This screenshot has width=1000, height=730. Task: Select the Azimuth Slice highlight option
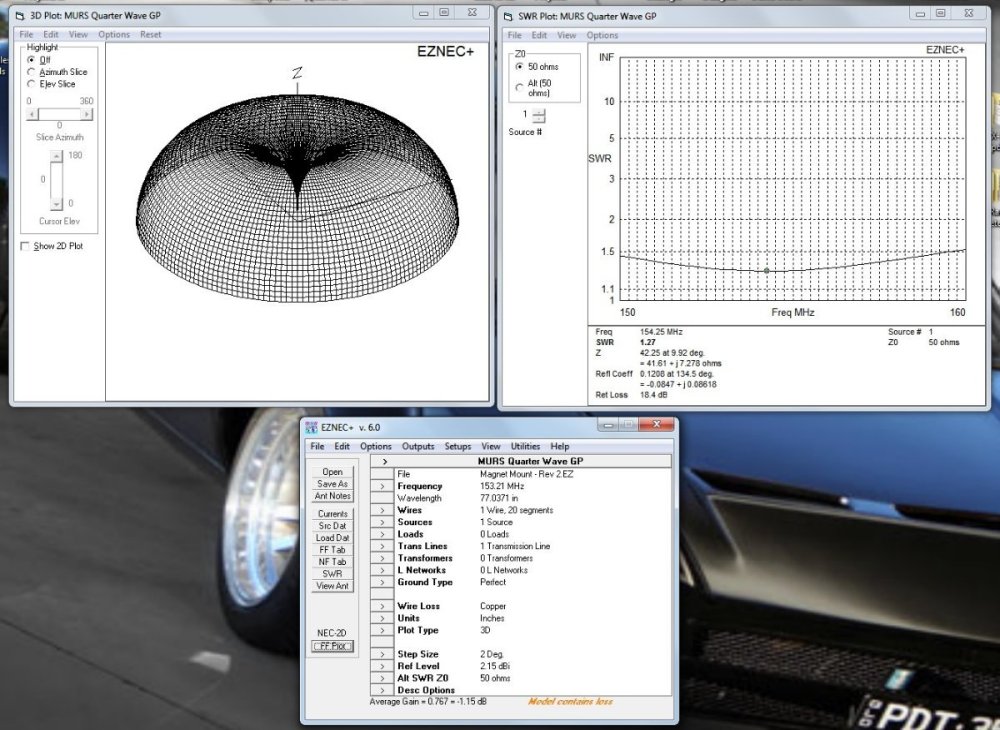coord(32,72)
